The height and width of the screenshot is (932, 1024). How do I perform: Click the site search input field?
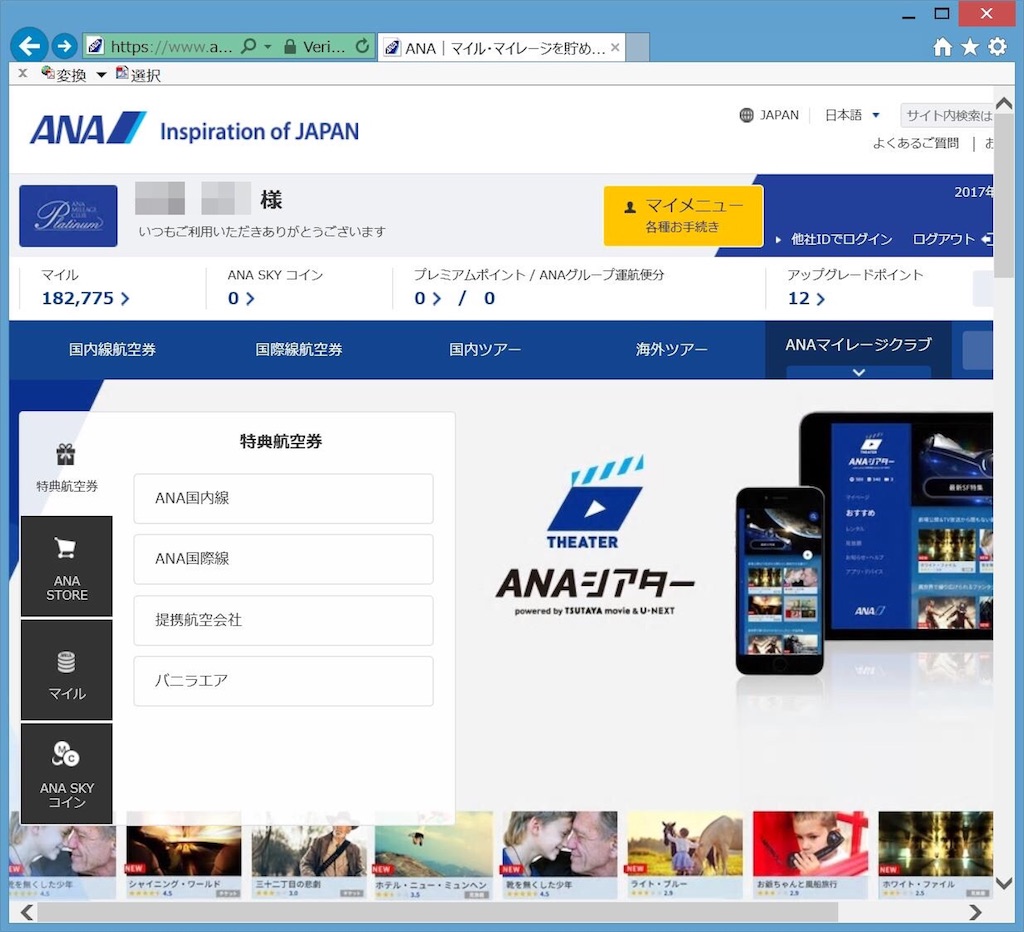coord(947,116)
